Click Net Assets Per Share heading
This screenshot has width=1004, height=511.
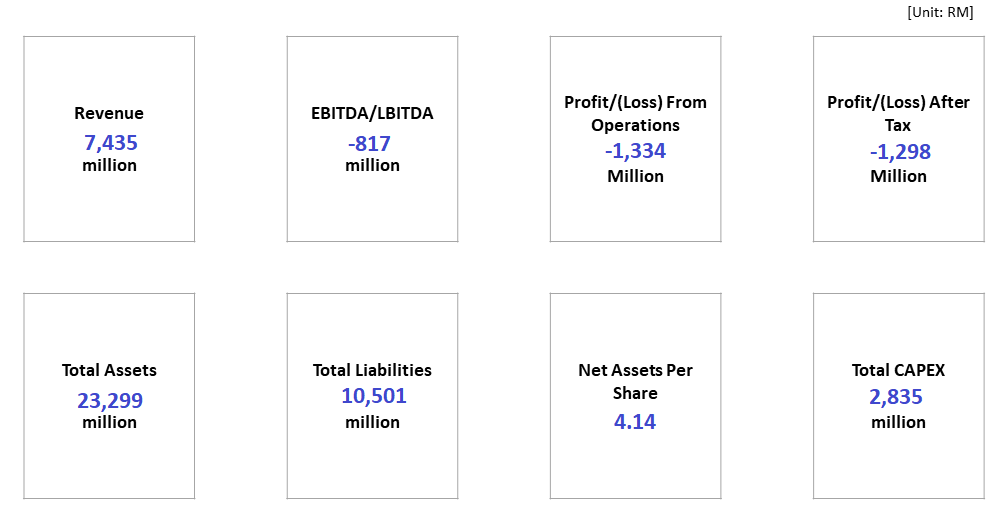tap(635, 381)
